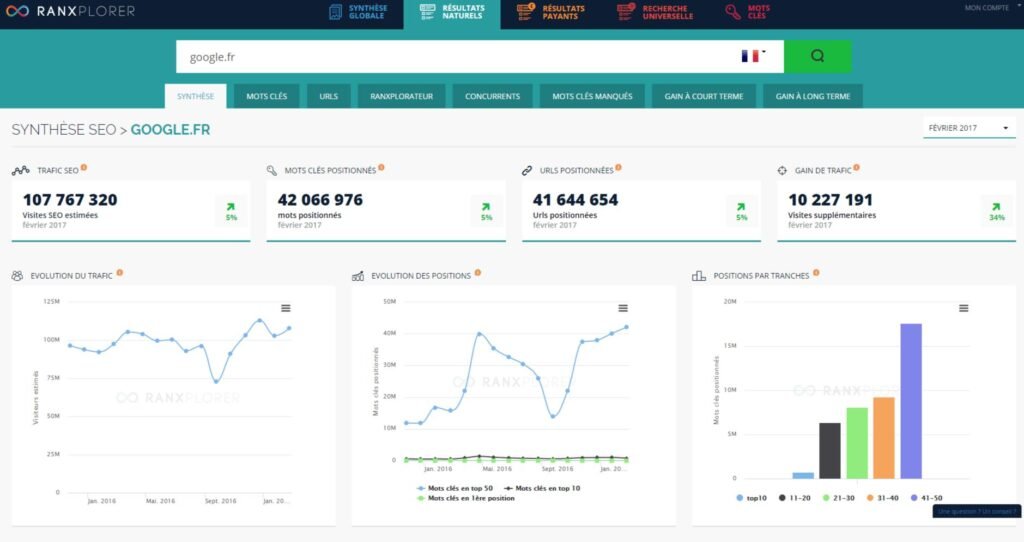This screenshot has width=1024, height=542.
Task: Click the Trafic SEO info dot
Action: (84, 168)
